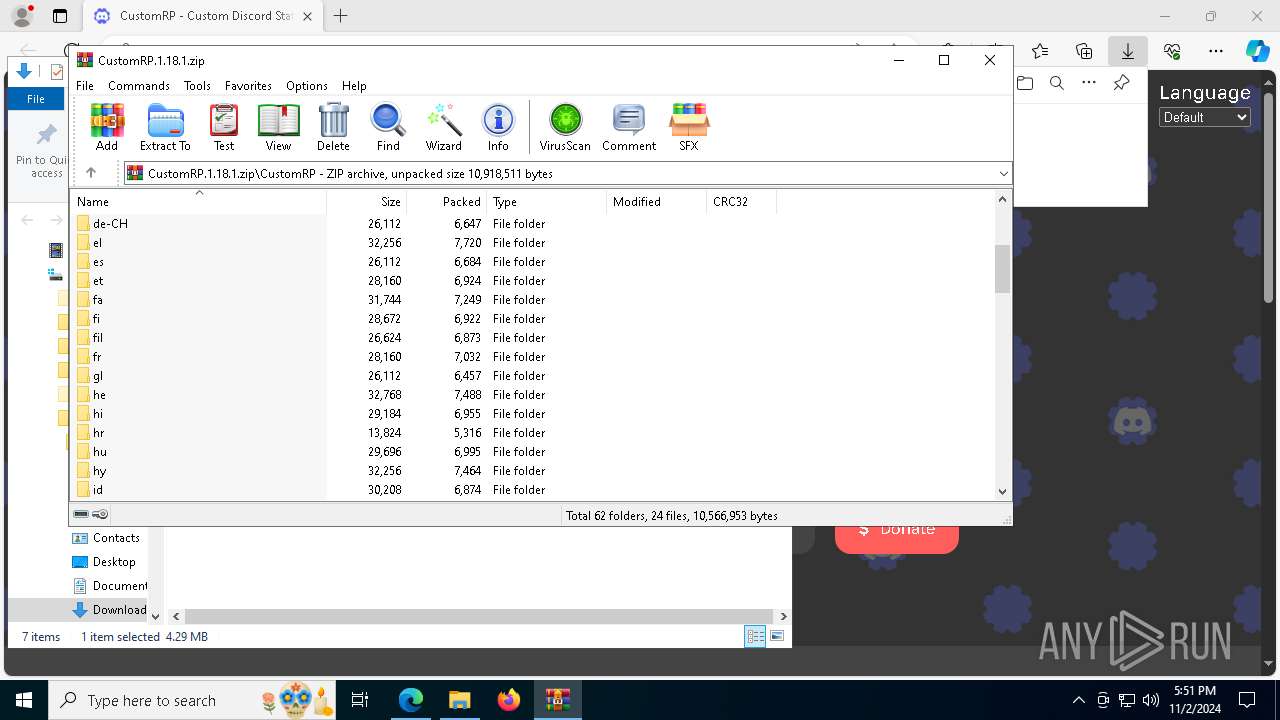The width and height of the screenshot is (1280, 720).
Task: Select the Desktop item in navigation pane
Action: 114,562
